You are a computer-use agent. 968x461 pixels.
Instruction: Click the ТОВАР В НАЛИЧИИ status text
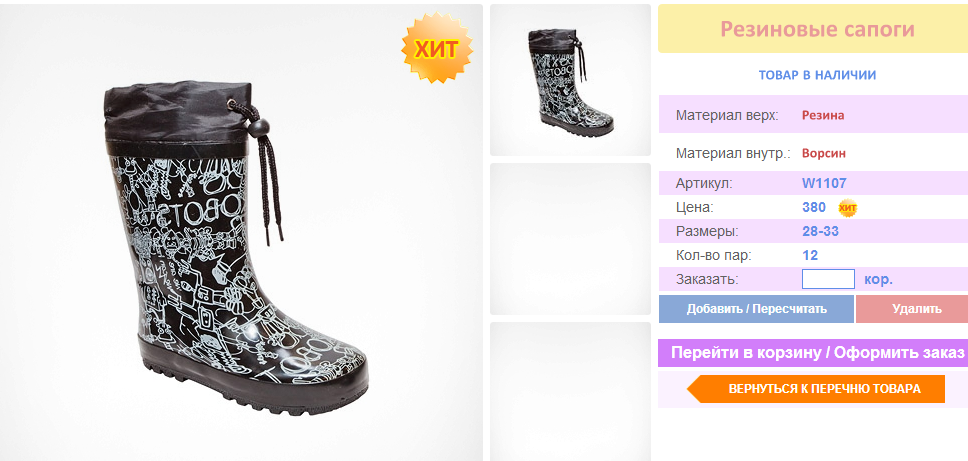coord(817,75)
